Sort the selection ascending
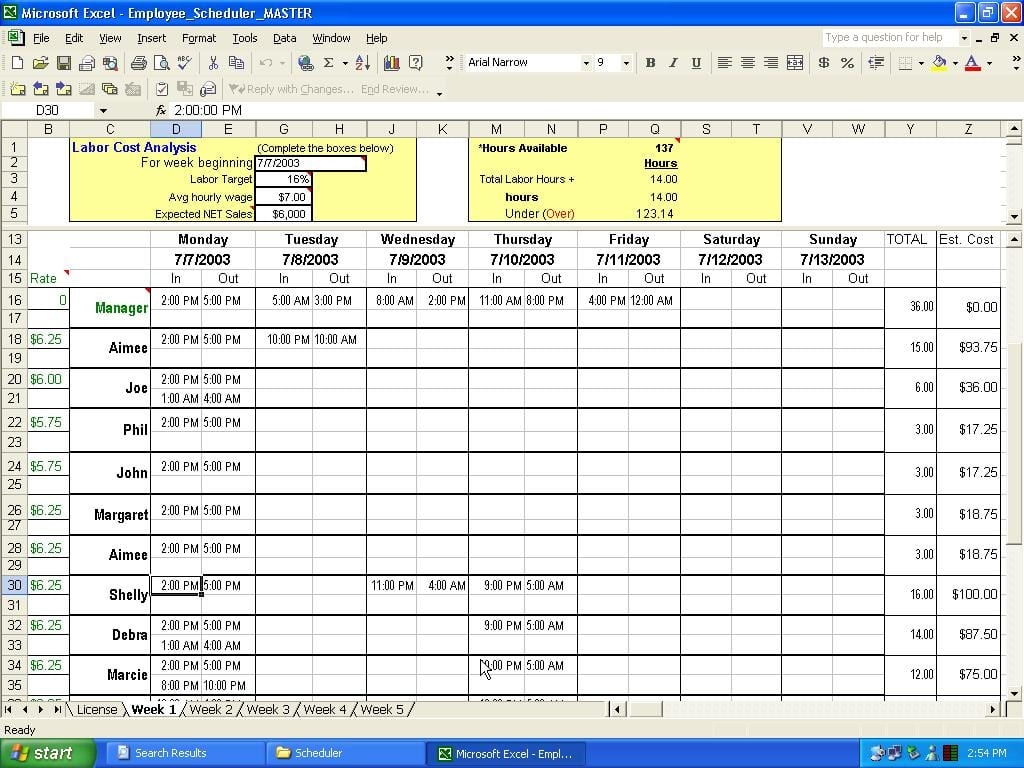1024x768 pixels. 364,62
